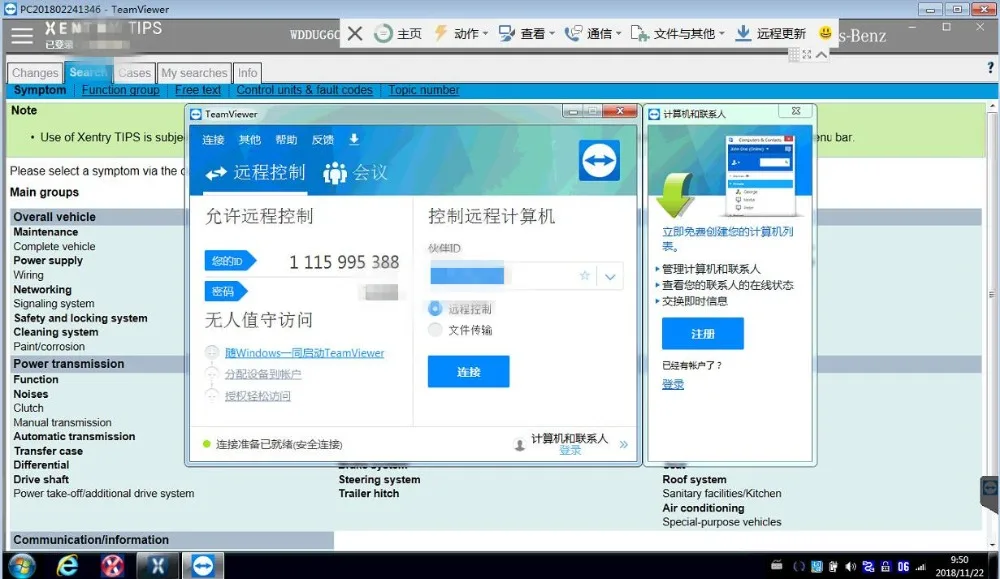Switch to the 会议 meeting tab
This screenshot has width=1000, height=579.
coord(355,172)
